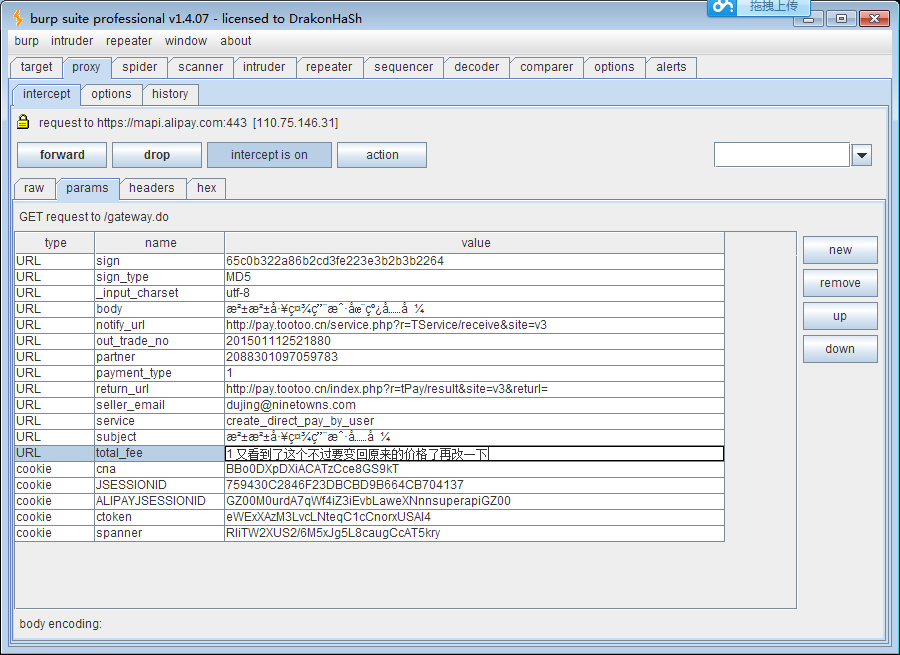Open the history sub-tab
The width and height of the screenshot is (900, 655).
tap(170, 94)
